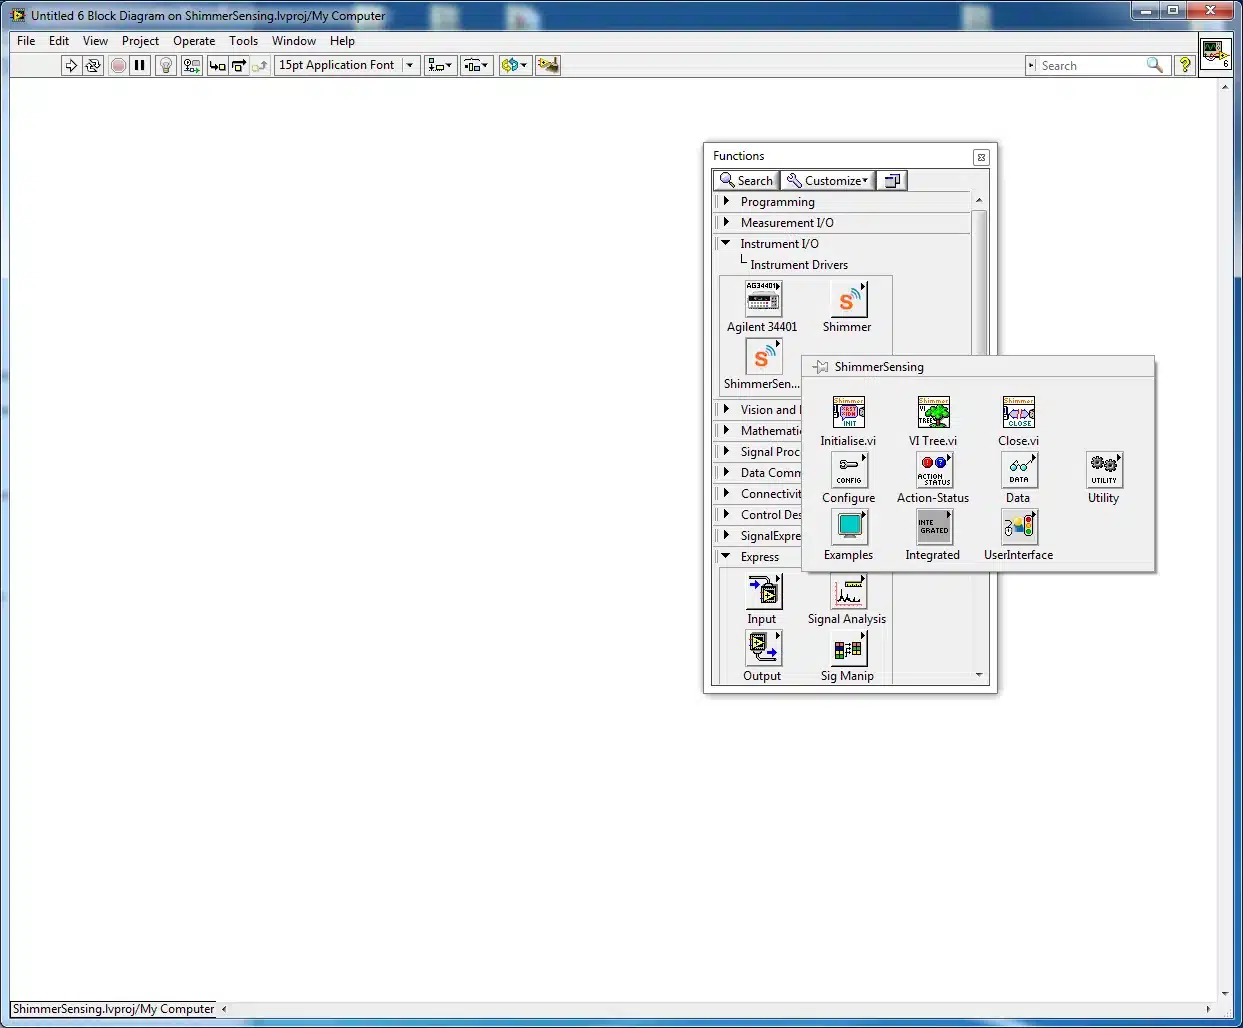Click the Clean Up Diagram button
The height and width of the screenshot is (1028, 1243).
click(x=548, y=65)
